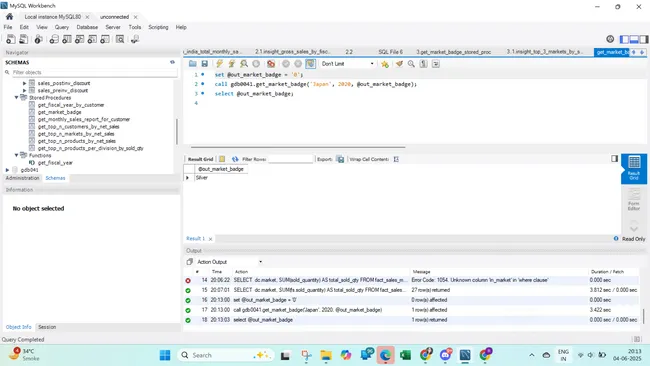The image size is (650, 366).
Task: Expand the gdb041 schema node
Action: coord(7,170)
